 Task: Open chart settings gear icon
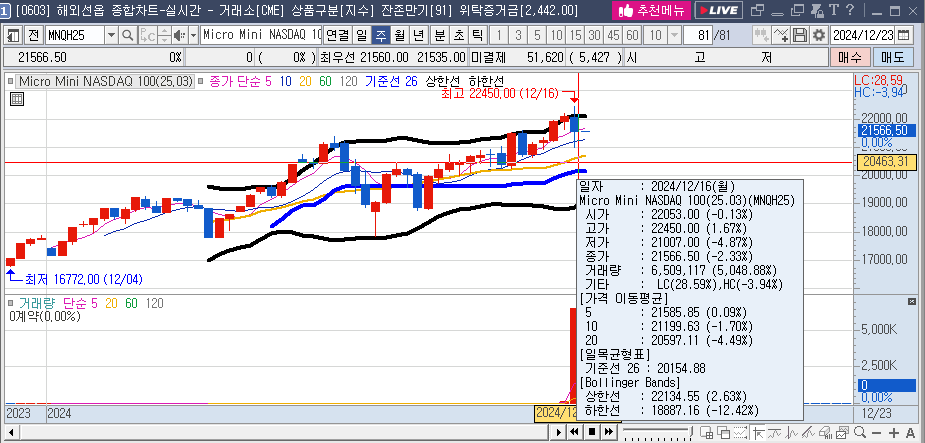(x=818, y=35)
